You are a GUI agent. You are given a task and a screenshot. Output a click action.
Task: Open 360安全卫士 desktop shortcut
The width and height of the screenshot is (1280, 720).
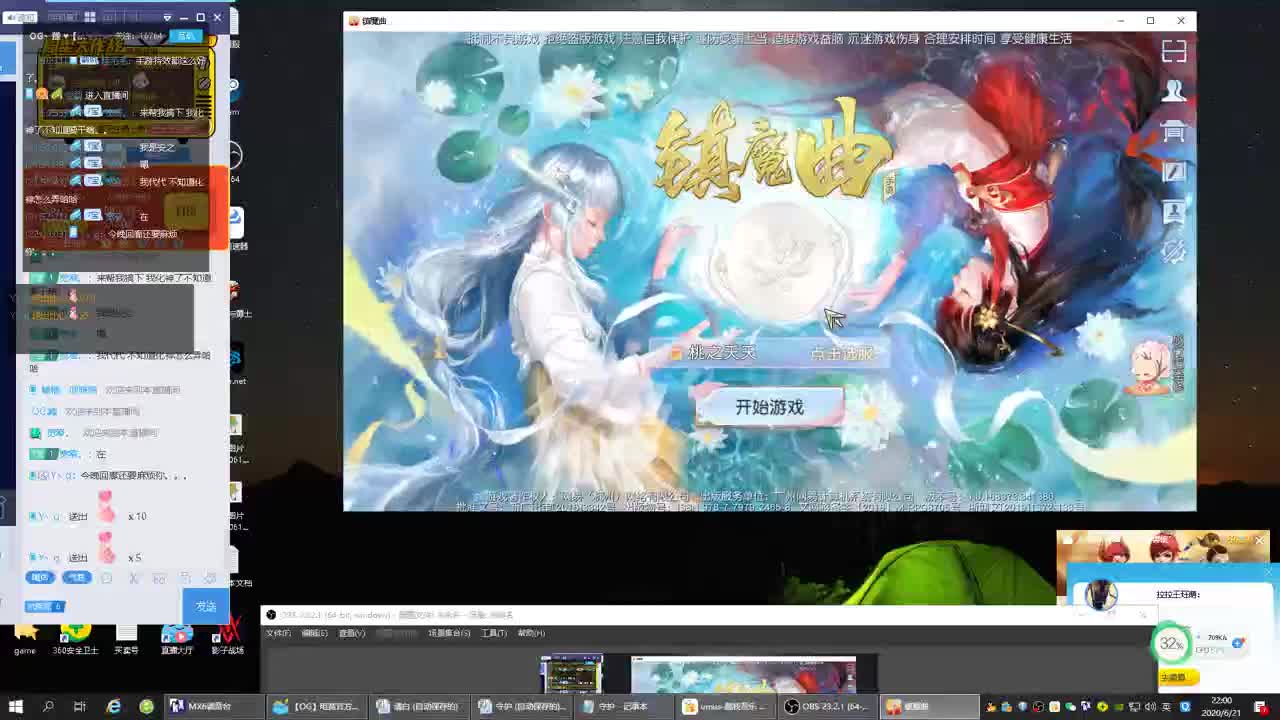76,637
